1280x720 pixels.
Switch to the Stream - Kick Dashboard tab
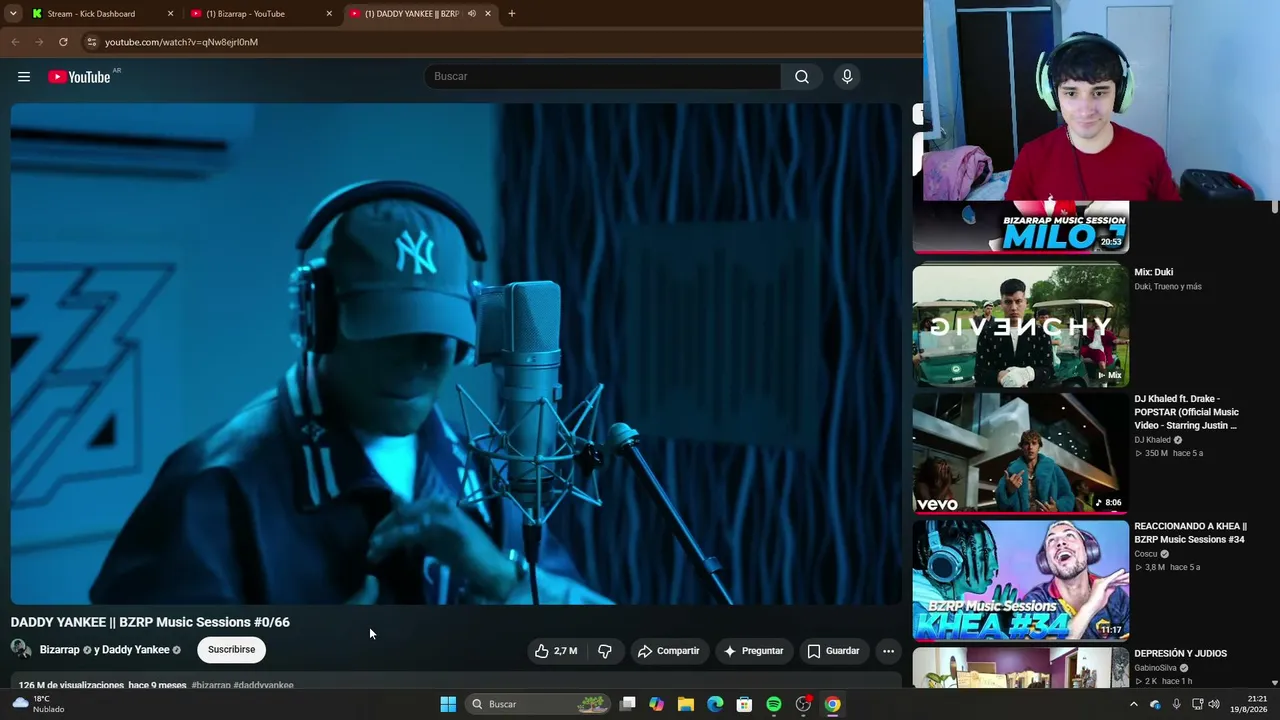click(x=100, y=14)
